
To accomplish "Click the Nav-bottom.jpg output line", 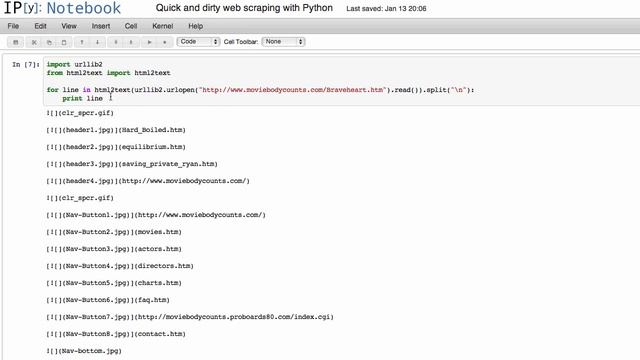I will (84, 351).
